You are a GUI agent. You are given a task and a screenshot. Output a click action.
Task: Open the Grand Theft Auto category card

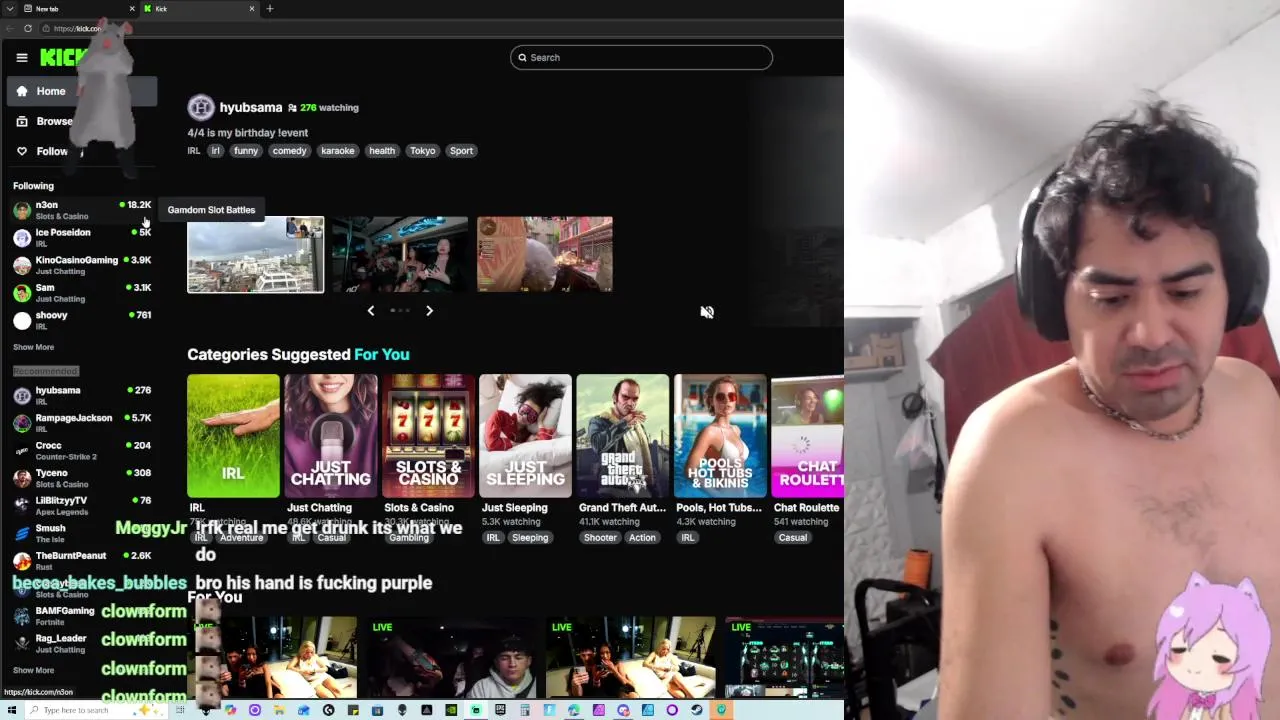pos(622,436)
